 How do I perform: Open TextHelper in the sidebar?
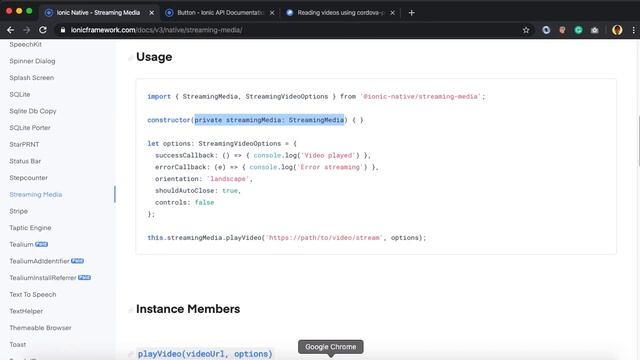point(26,311)
